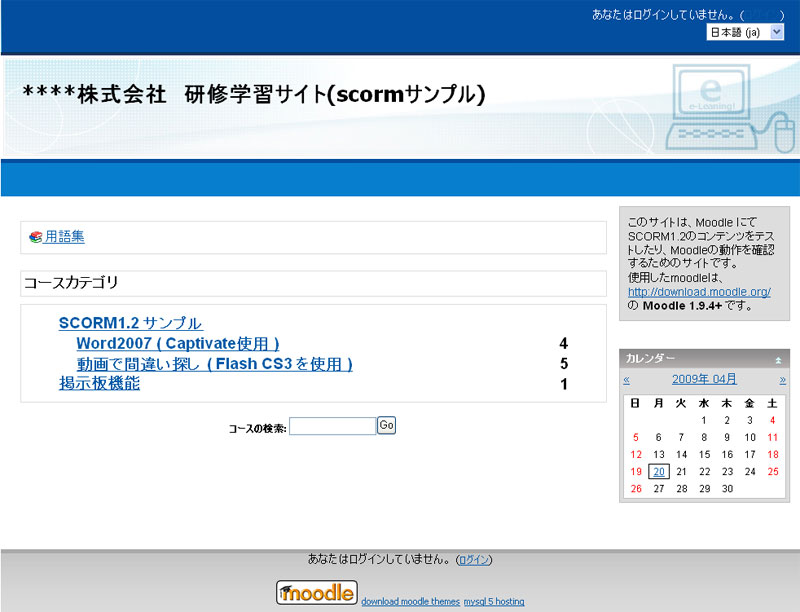Click the Moodle logo in the footer
This screenshot has height=612, width=800.
pyautogui.click(x=316, y=593)
